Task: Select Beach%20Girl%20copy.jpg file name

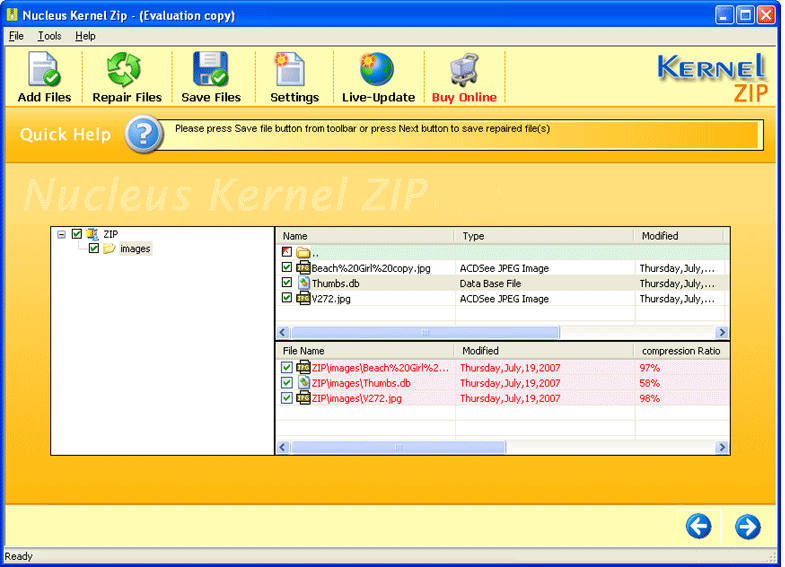Action: 371,268
